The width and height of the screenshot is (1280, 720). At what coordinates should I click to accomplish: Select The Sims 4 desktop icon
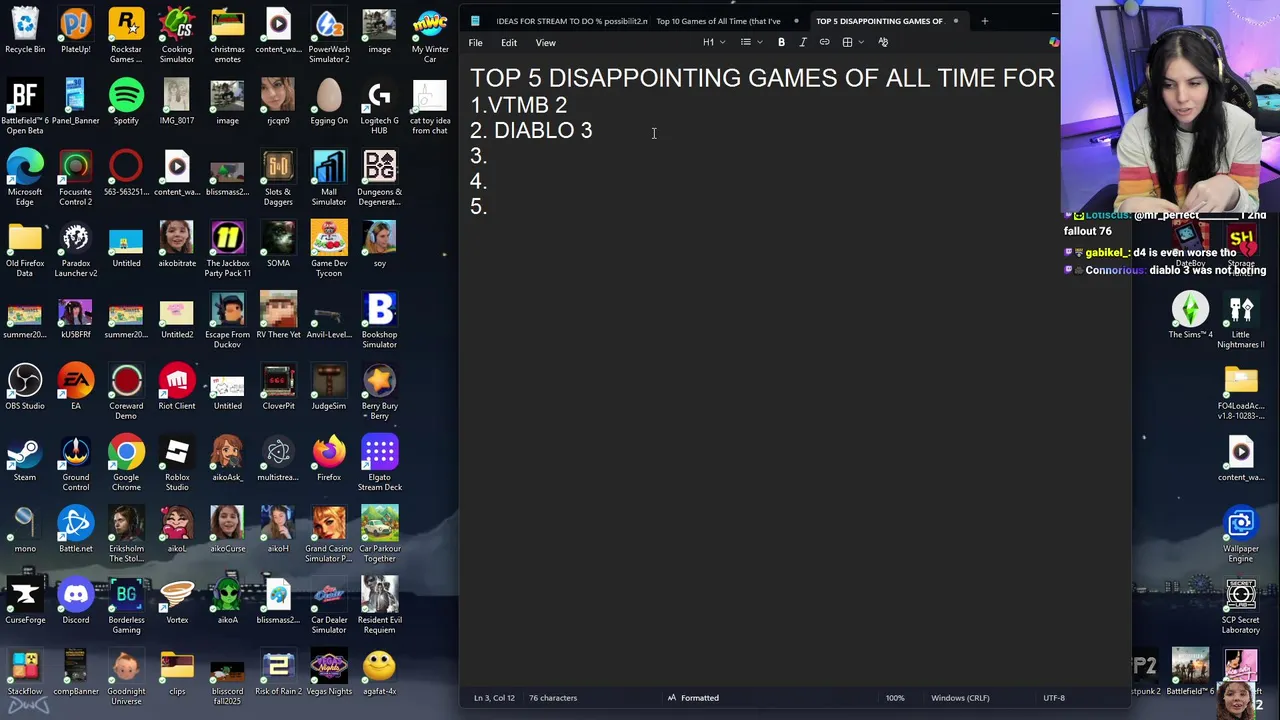pyautogui.click(x=1190, y=316)
